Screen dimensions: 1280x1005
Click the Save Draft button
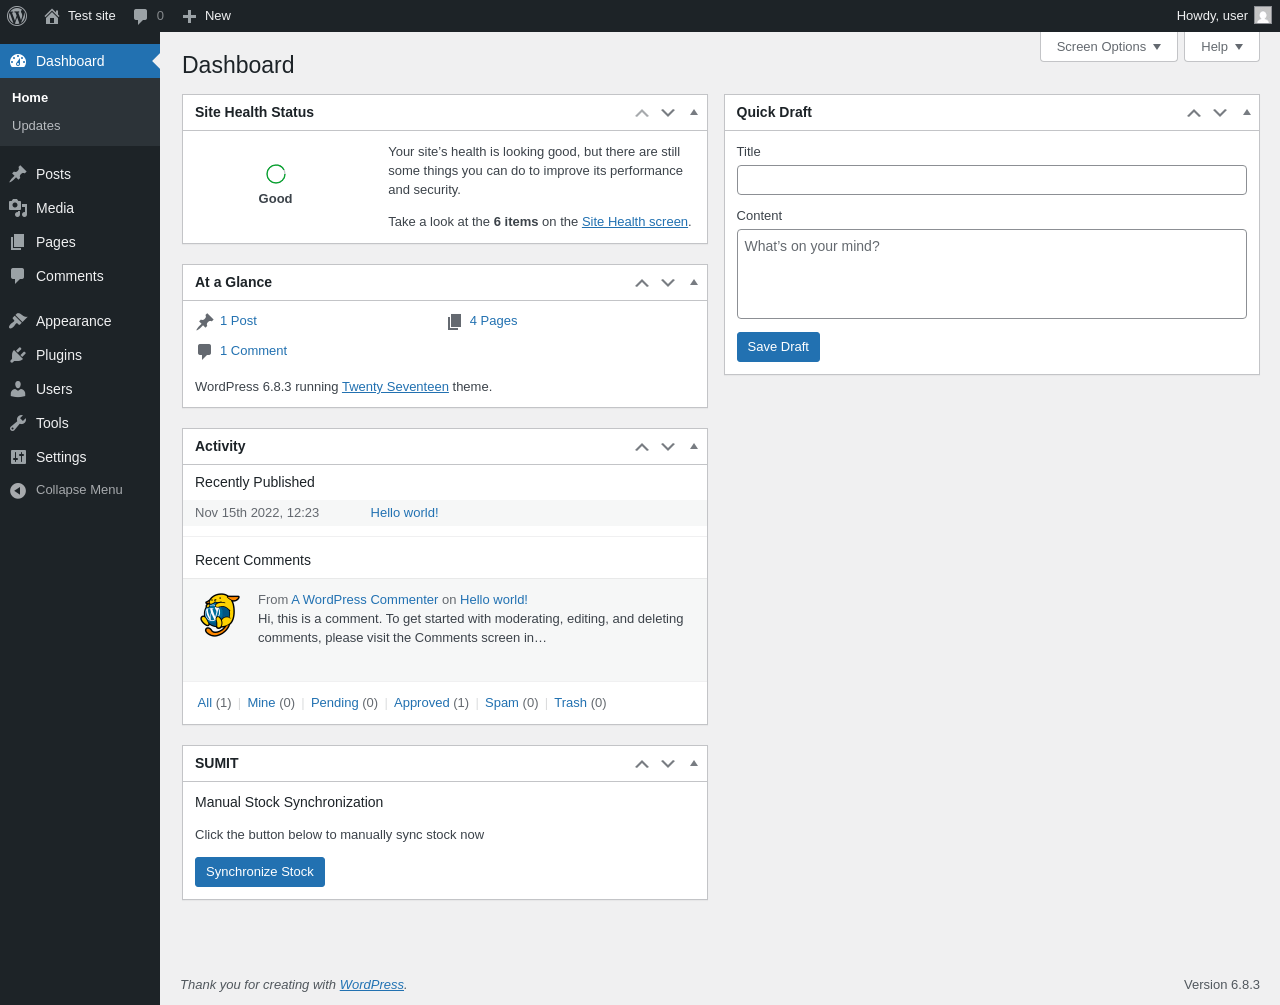point(778,347)
